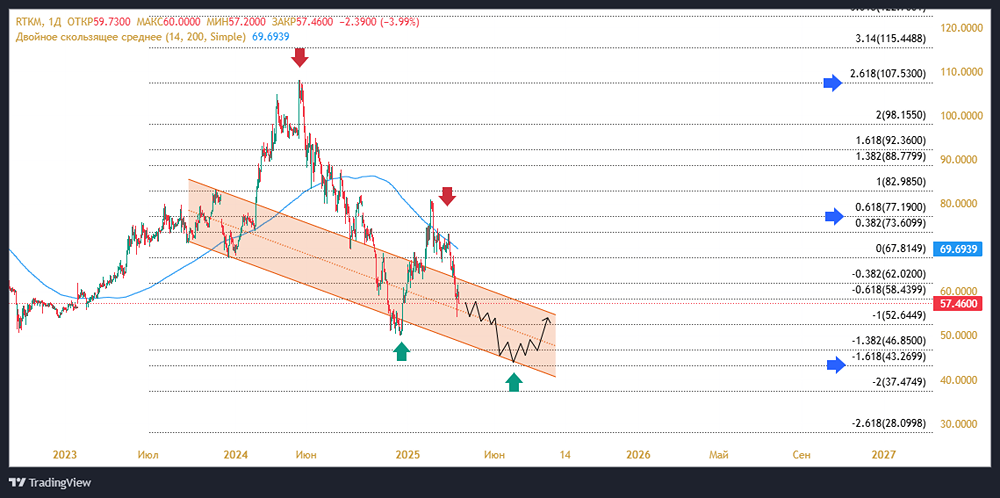The height and width of the screenshot is (498, 1000).
Task: Click the 2025 time axis label
Action: pyautogui.click(x=407, y=455)
